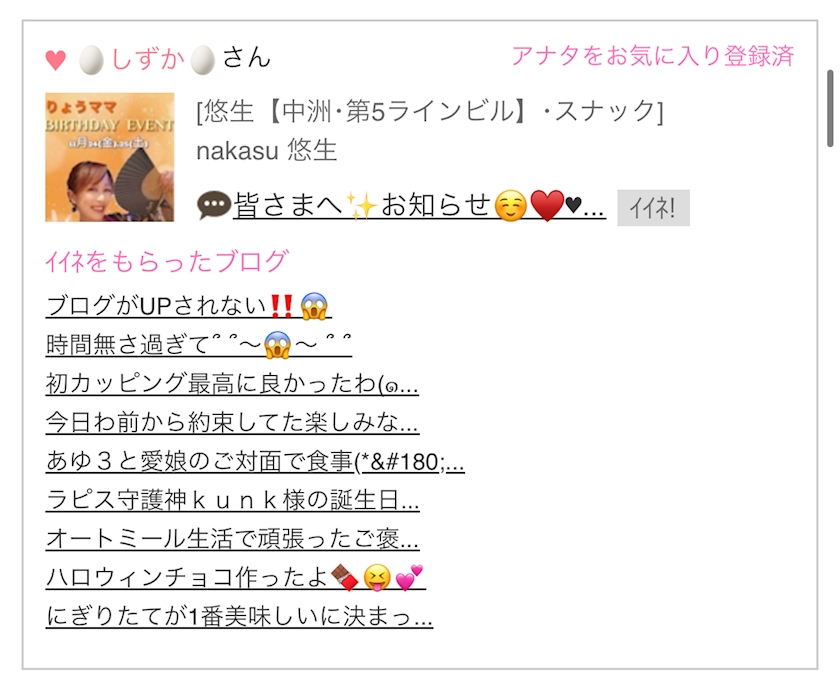Click the pink heart icon beside しずか
This screenshot has width=840, height=688.
tap(55, 59)
